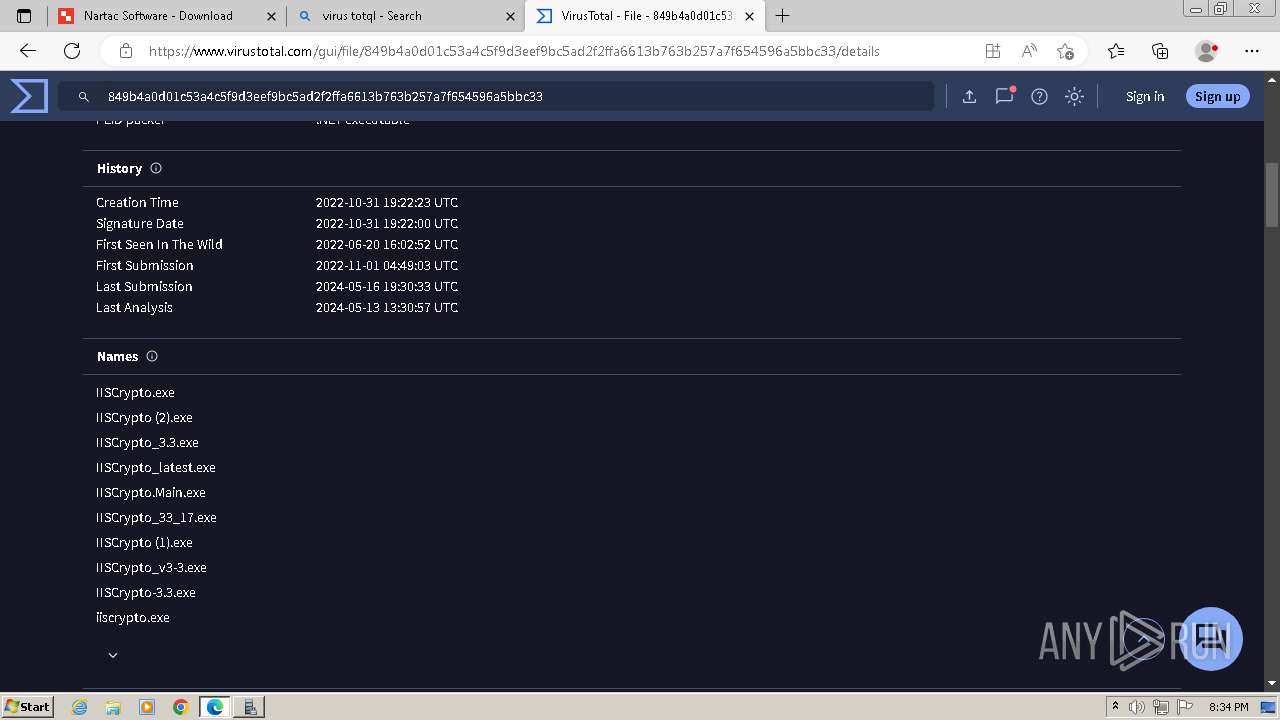
Task: Open the notifications comment icon
Action: (x=1004, y=96)
